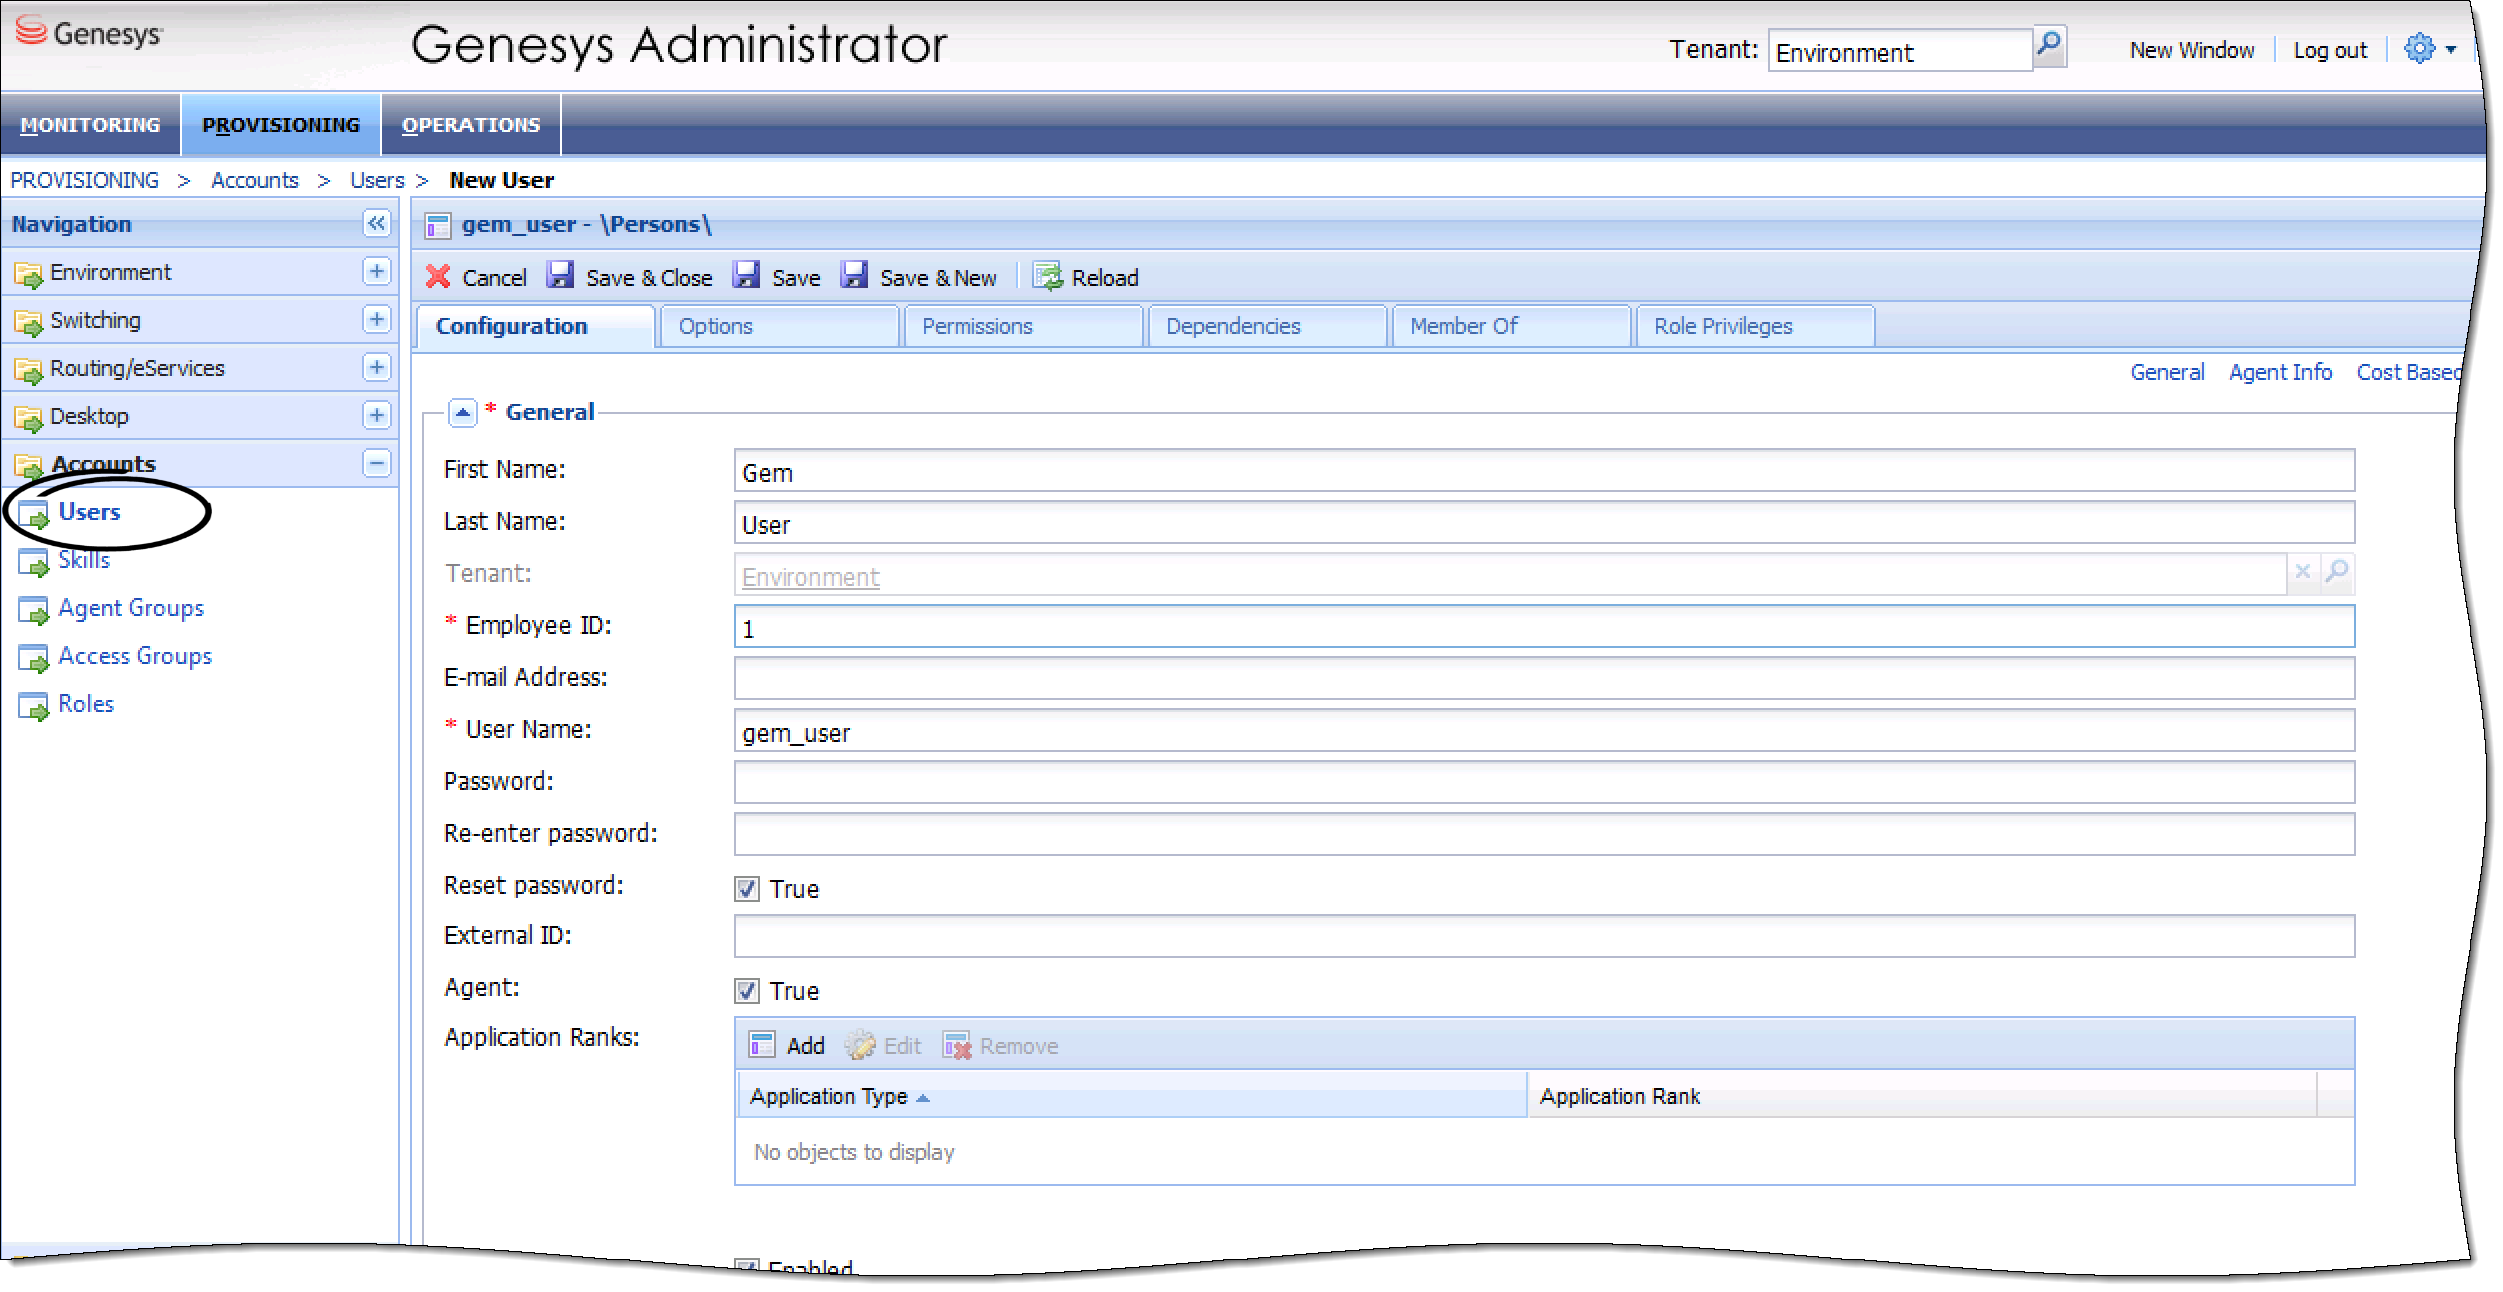Viewport: 2503px width, 1292px height.
Task: Switch to the Permissions tab
Action: (976, 326)
